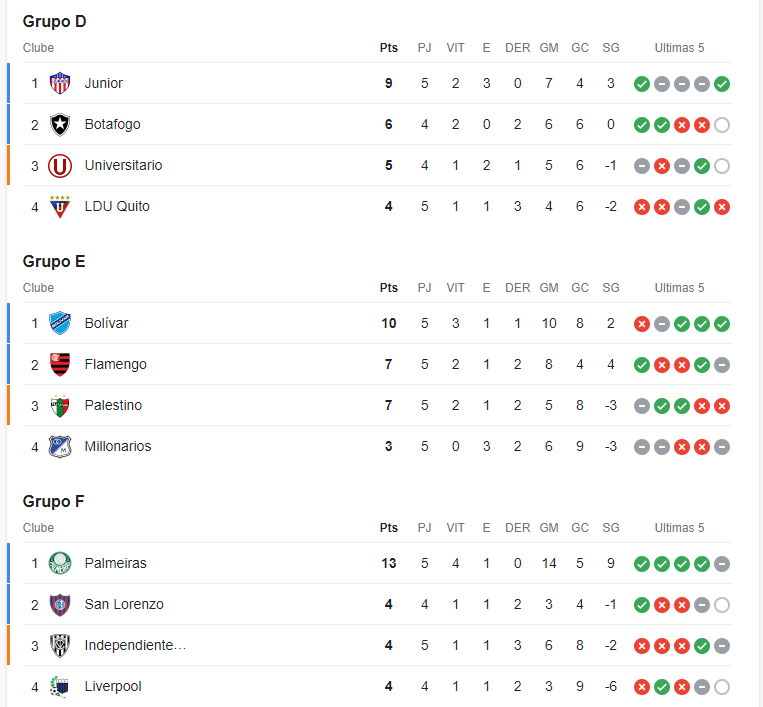
Task: Click the Ultimas 5 header in Grupo F
Action: click(679, 527)
